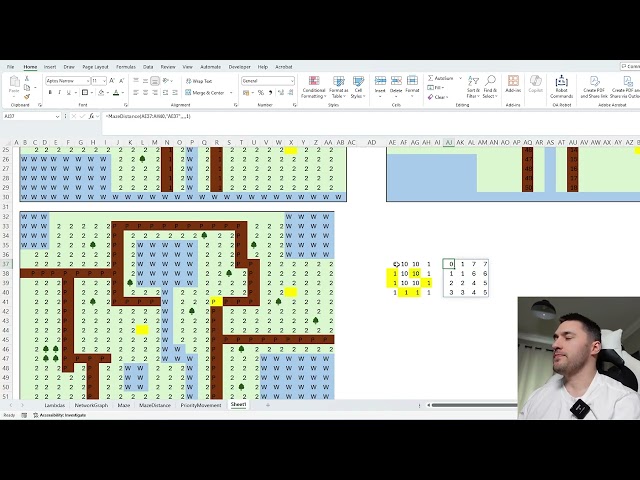Click the Comments button
Screen dimensions: 640x480
pyautogui.click(x=630, y=67)
